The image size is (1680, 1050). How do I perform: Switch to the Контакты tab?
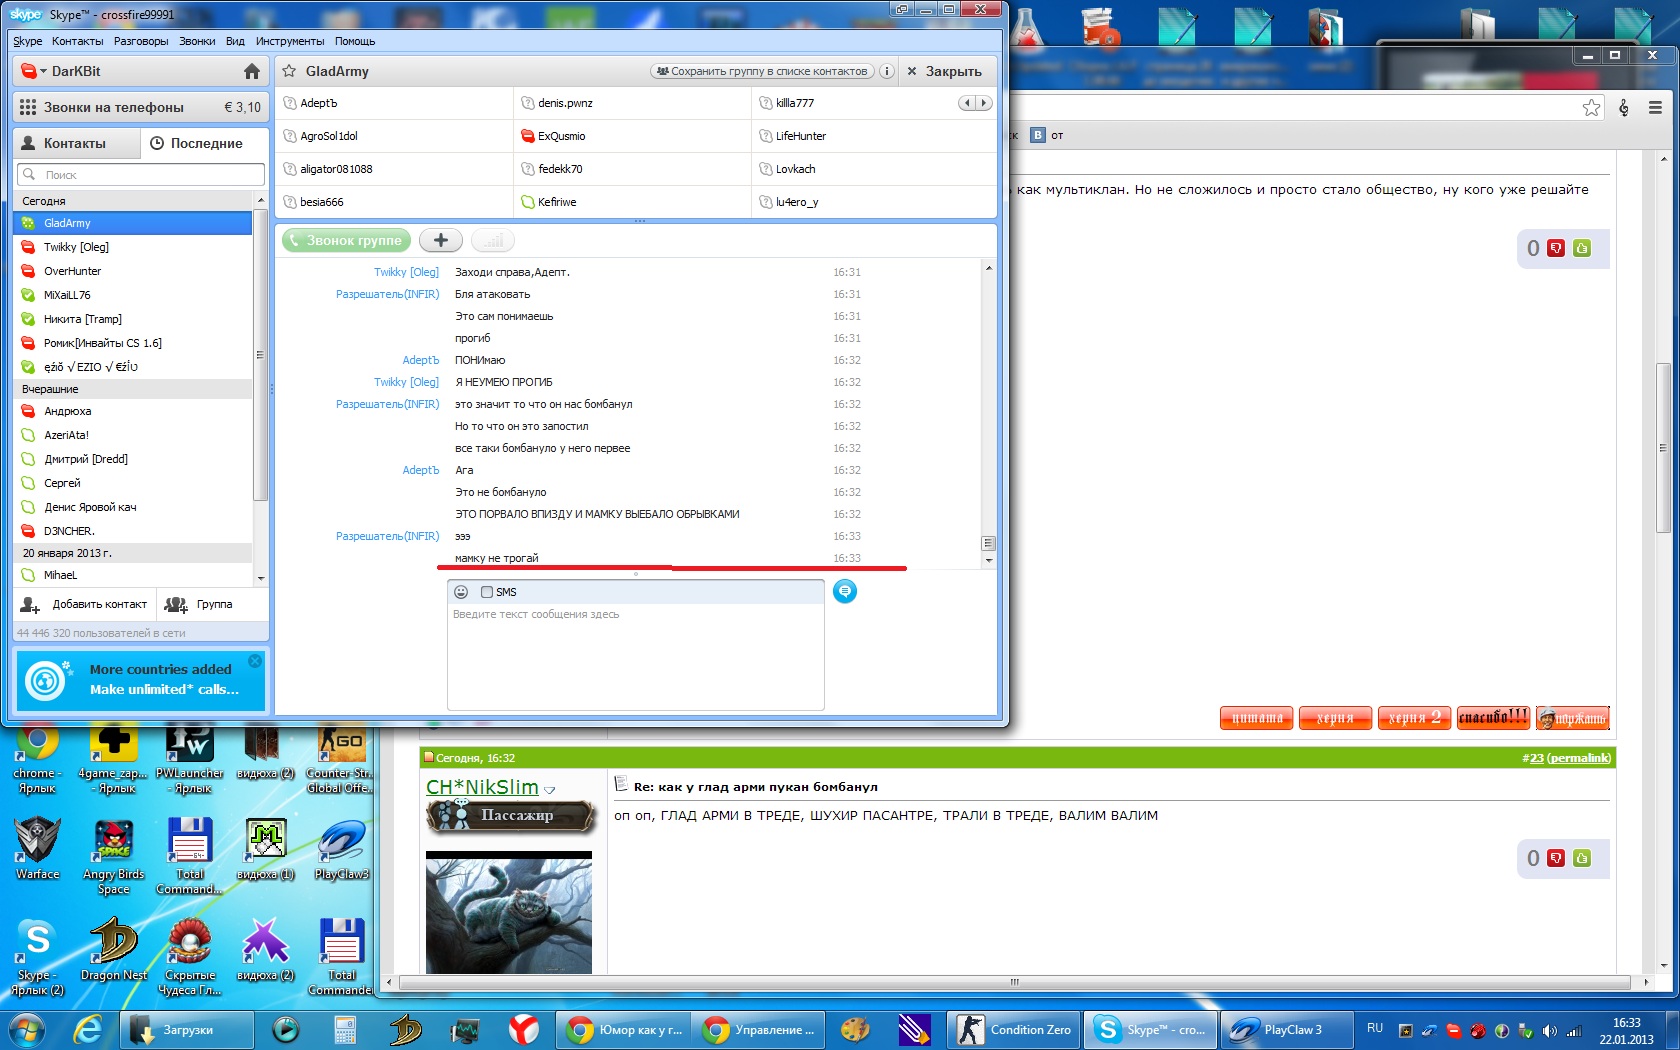tap(76, 143)
